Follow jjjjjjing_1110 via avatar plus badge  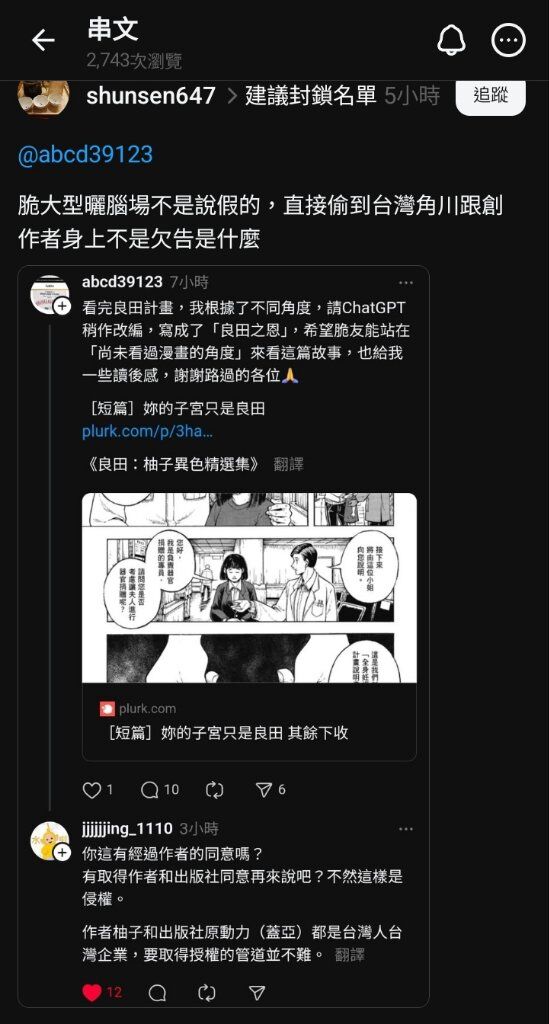(62, 852)
